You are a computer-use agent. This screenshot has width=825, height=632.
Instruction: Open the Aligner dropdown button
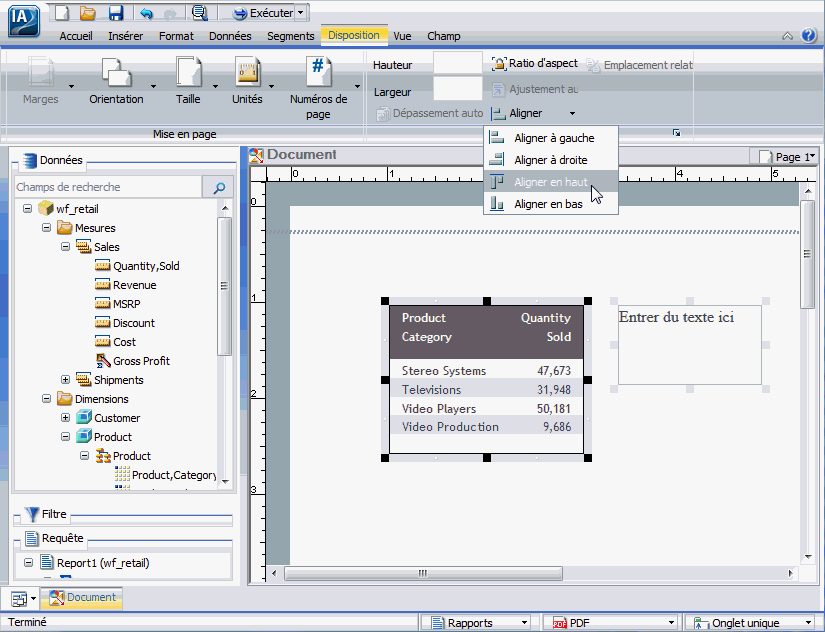533,113
